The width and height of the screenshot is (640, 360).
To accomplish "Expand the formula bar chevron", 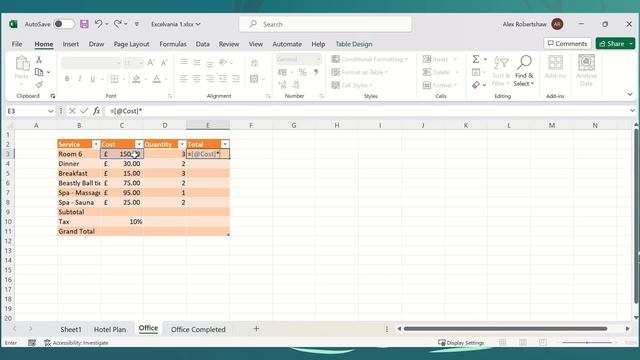I will [x=632, y=111].
